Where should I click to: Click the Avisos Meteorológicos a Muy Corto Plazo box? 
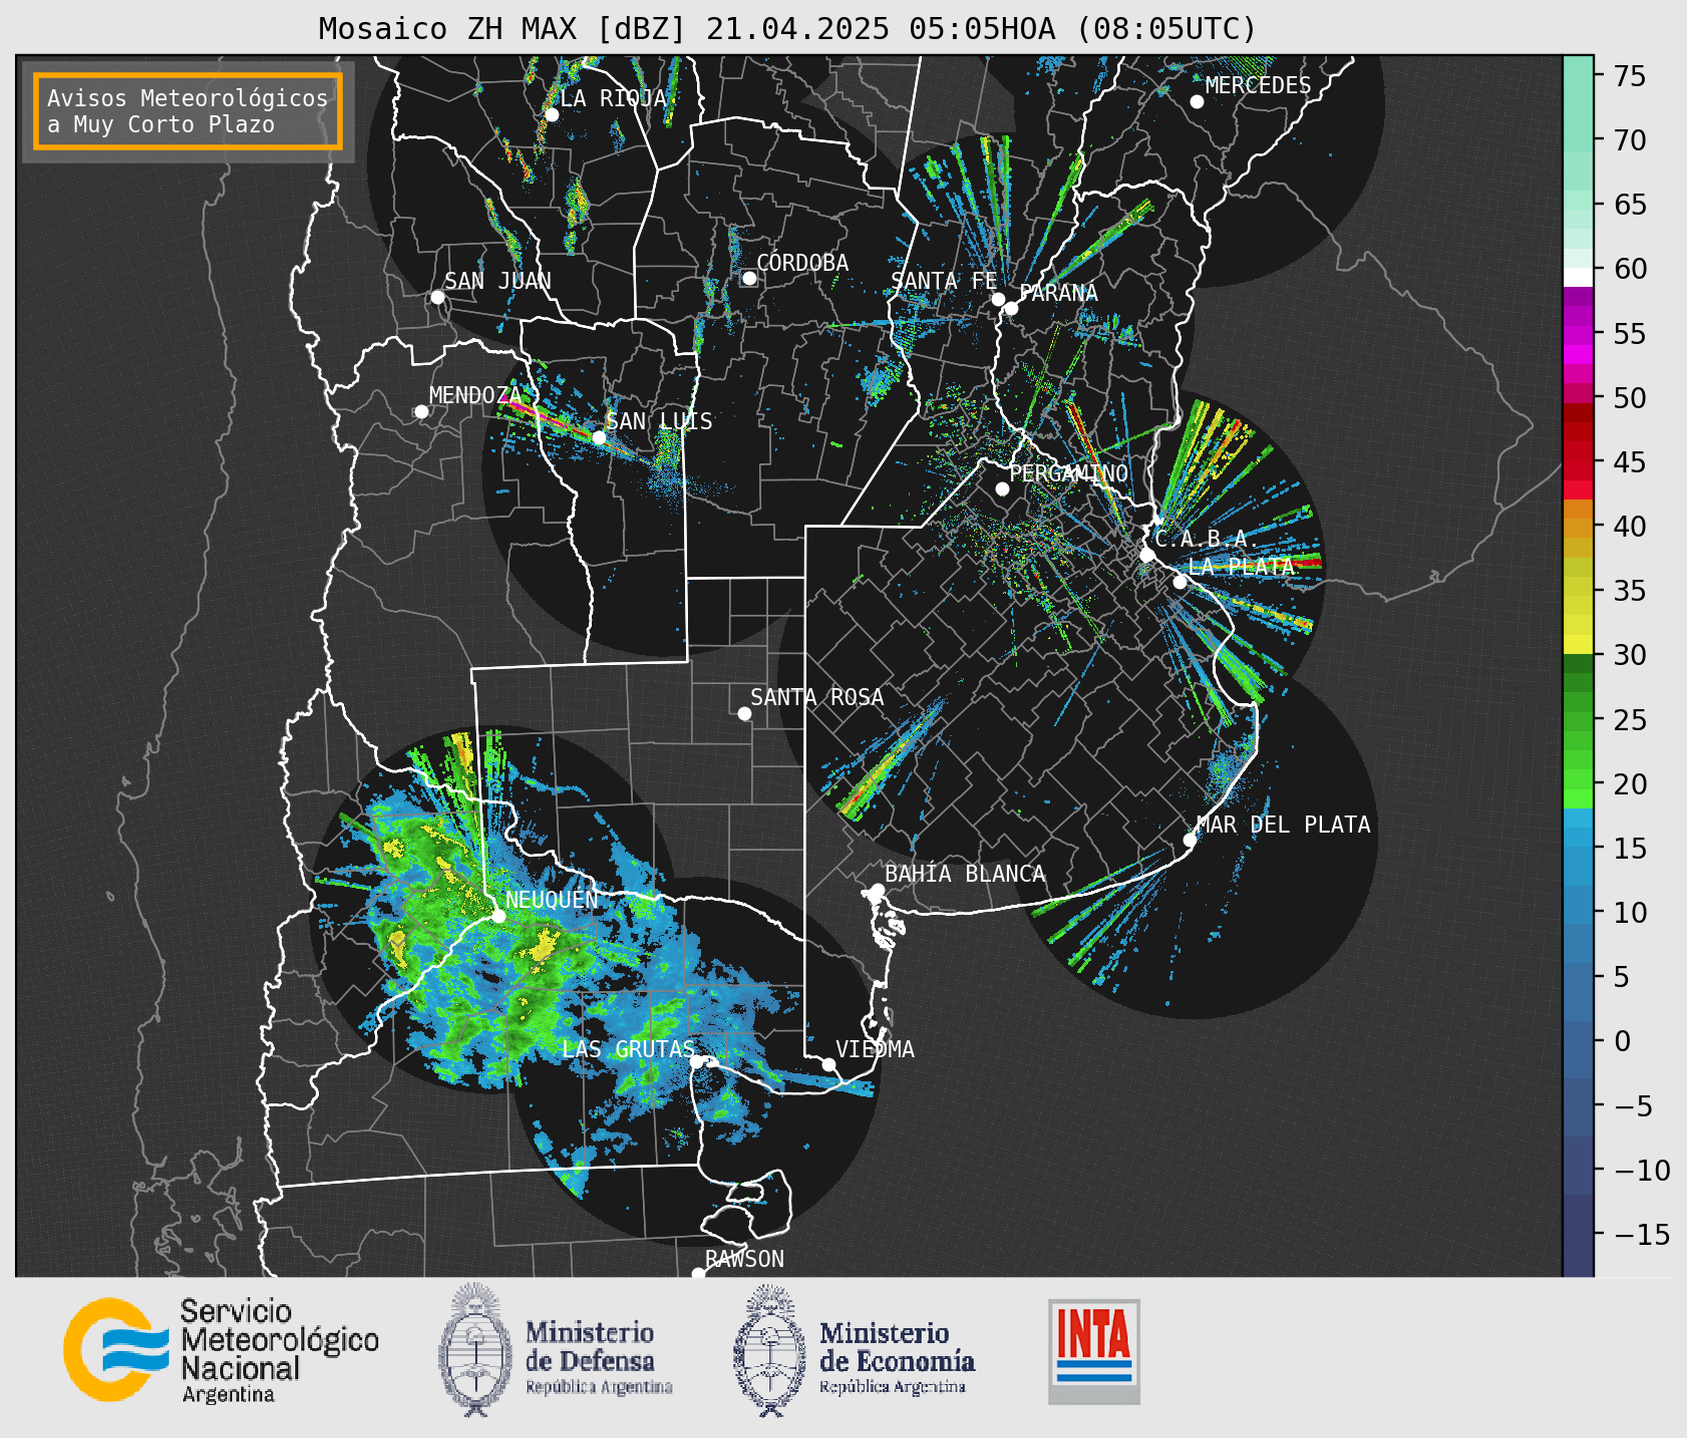pos(188,111)
